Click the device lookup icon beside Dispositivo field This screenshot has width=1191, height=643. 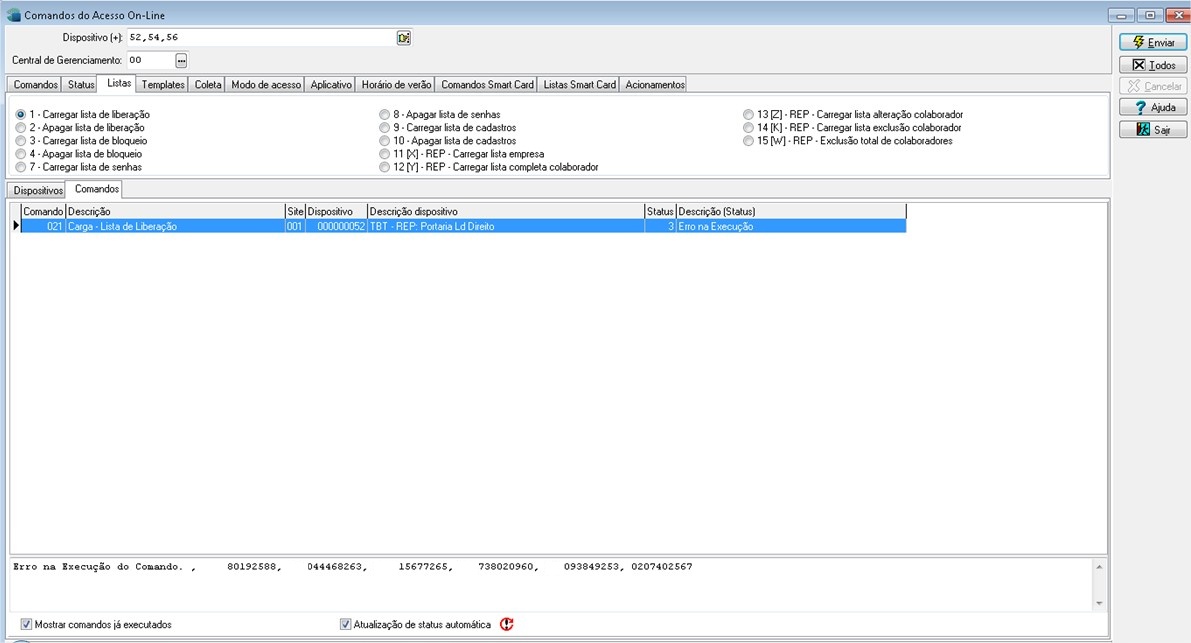tap(404, 38)
